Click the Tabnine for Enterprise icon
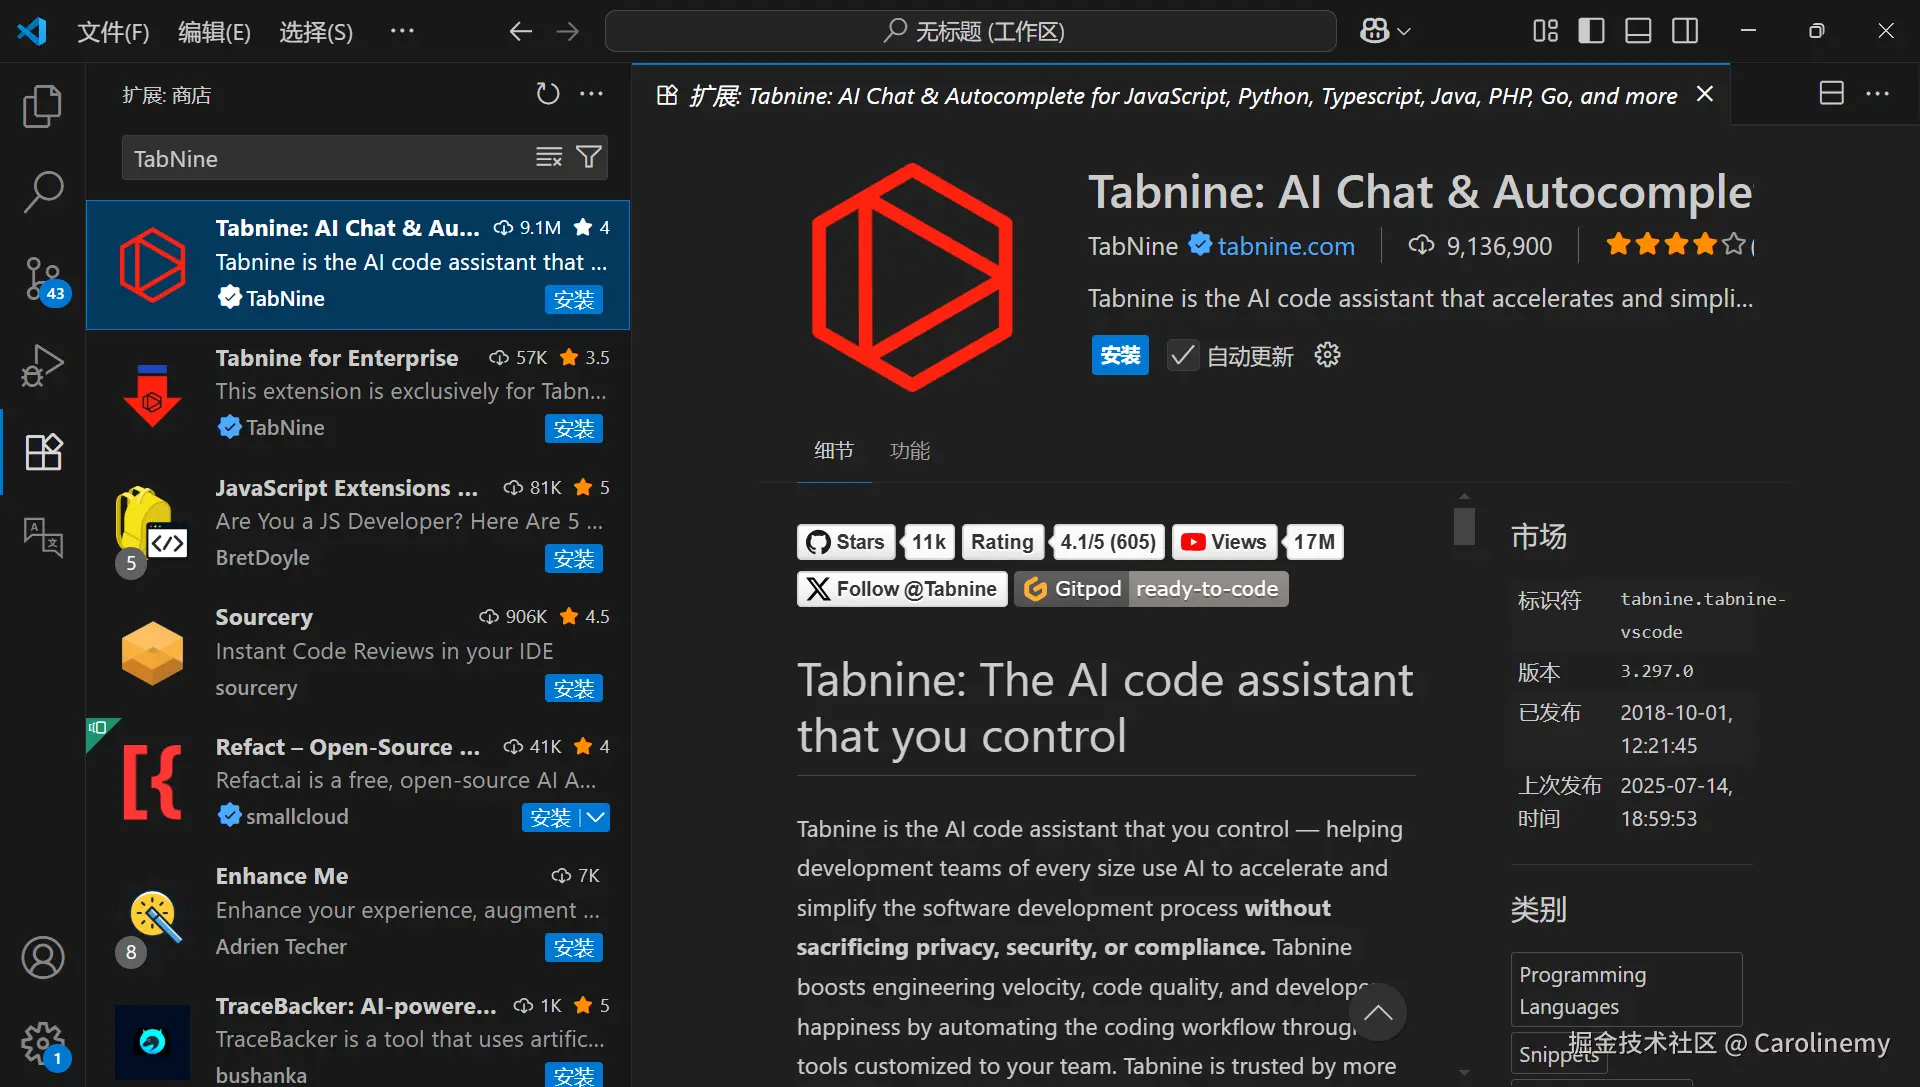Image resolution: width=1920 pixels, height=1087 pixels. click(152, 395)
